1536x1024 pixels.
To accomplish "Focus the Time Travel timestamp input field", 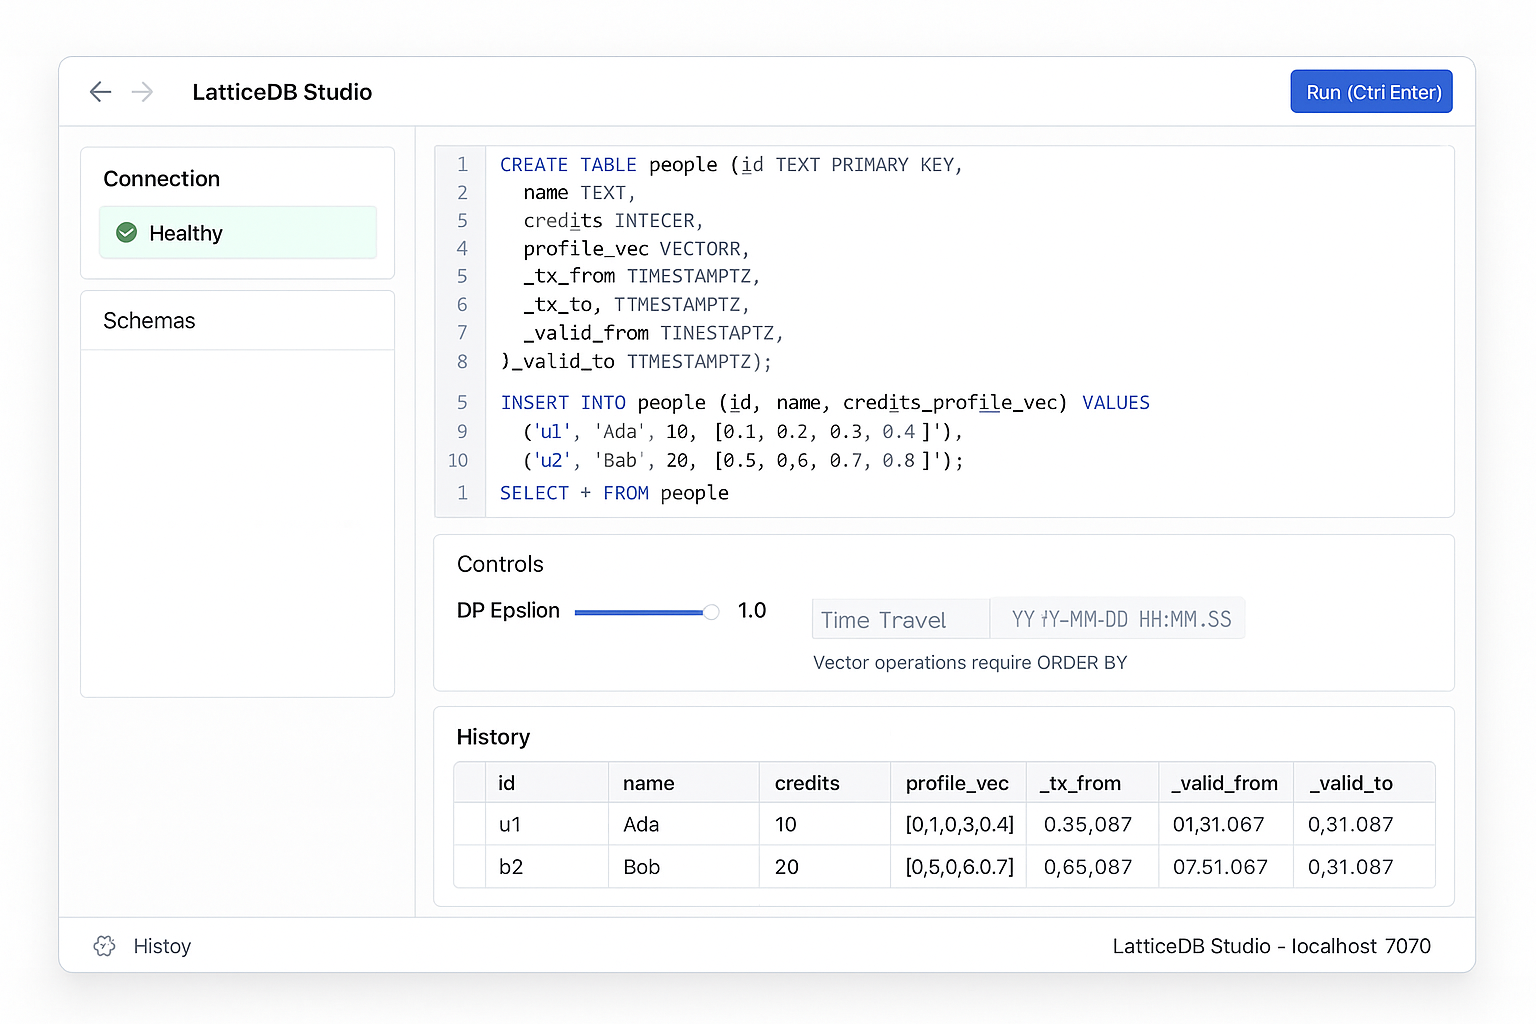I will coord(1117,619).
